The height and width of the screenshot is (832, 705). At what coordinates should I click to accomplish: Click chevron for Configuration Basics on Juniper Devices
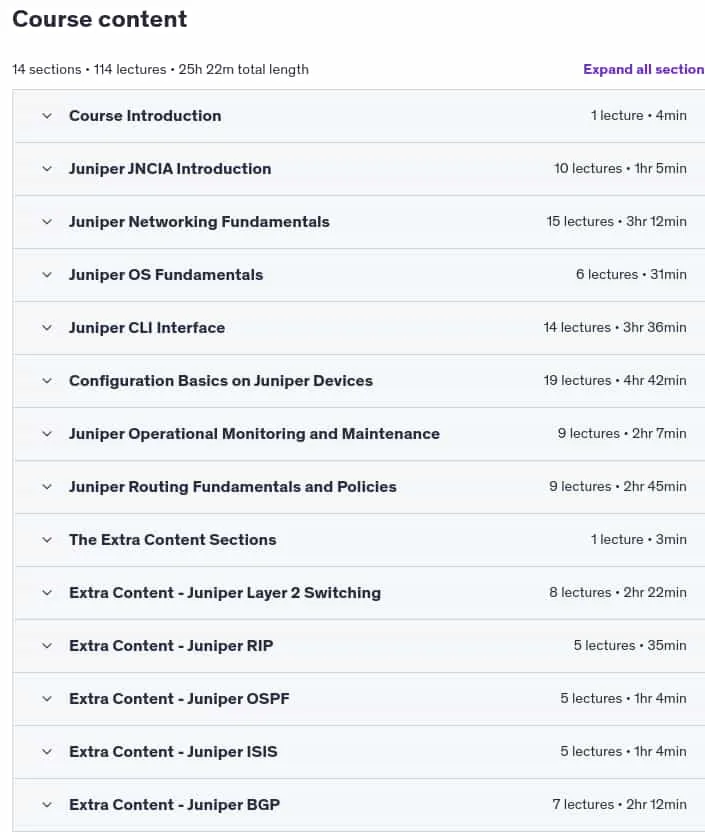[47, 381]
